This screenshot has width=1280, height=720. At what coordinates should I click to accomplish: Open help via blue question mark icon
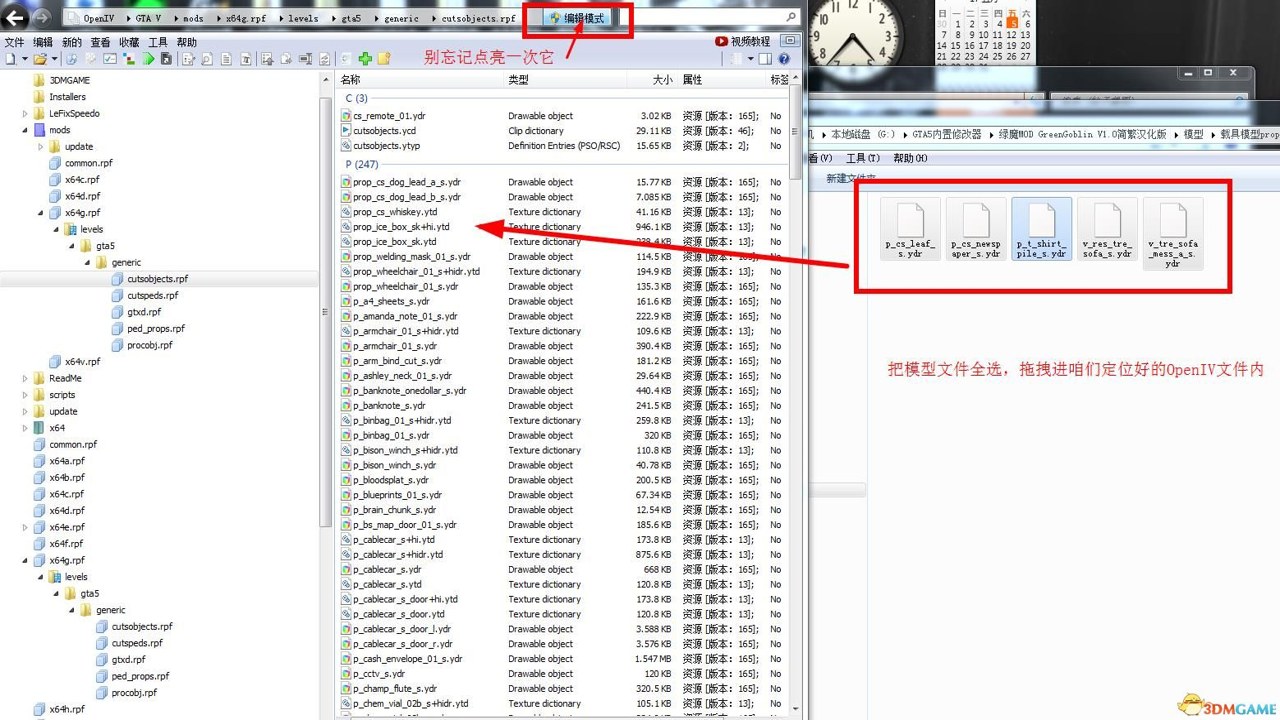[x=784, y=59]
